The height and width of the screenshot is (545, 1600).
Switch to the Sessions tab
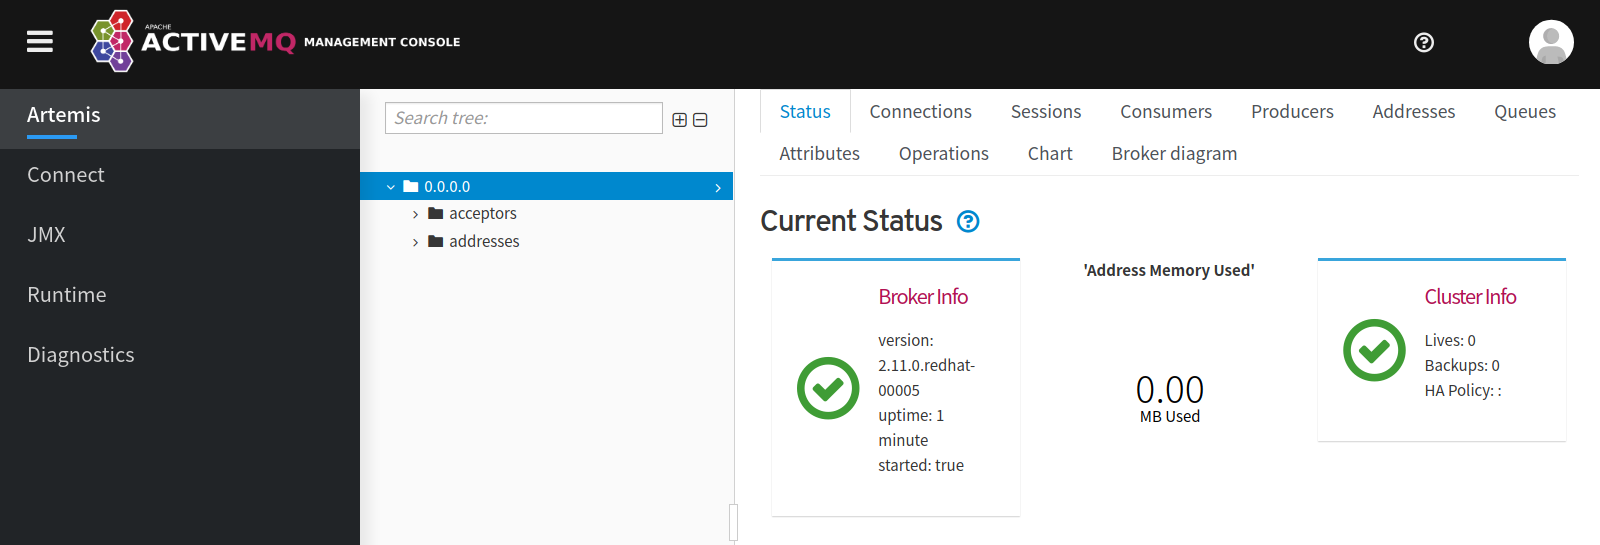pos(1046,112)
